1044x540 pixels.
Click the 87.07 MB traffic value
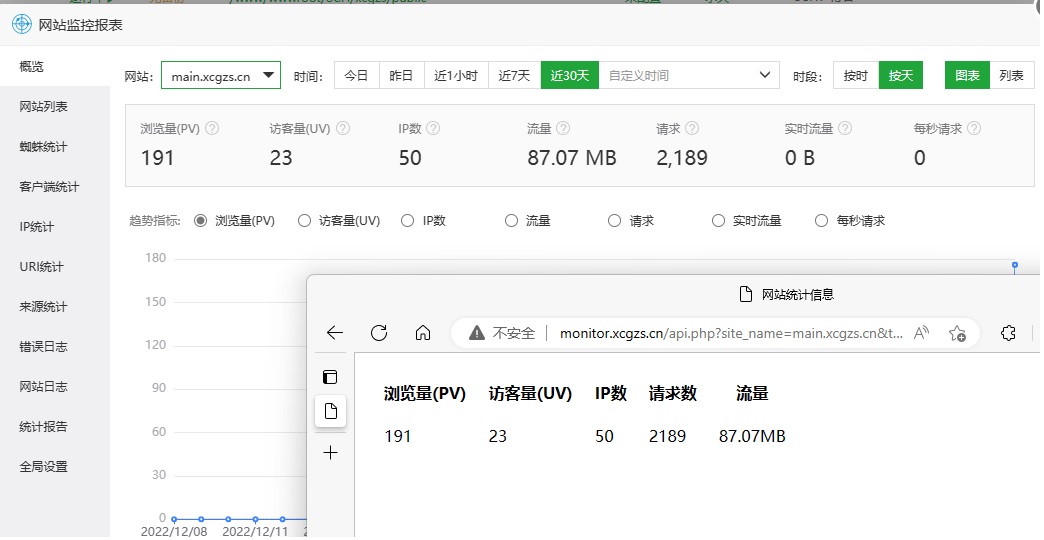572,158
